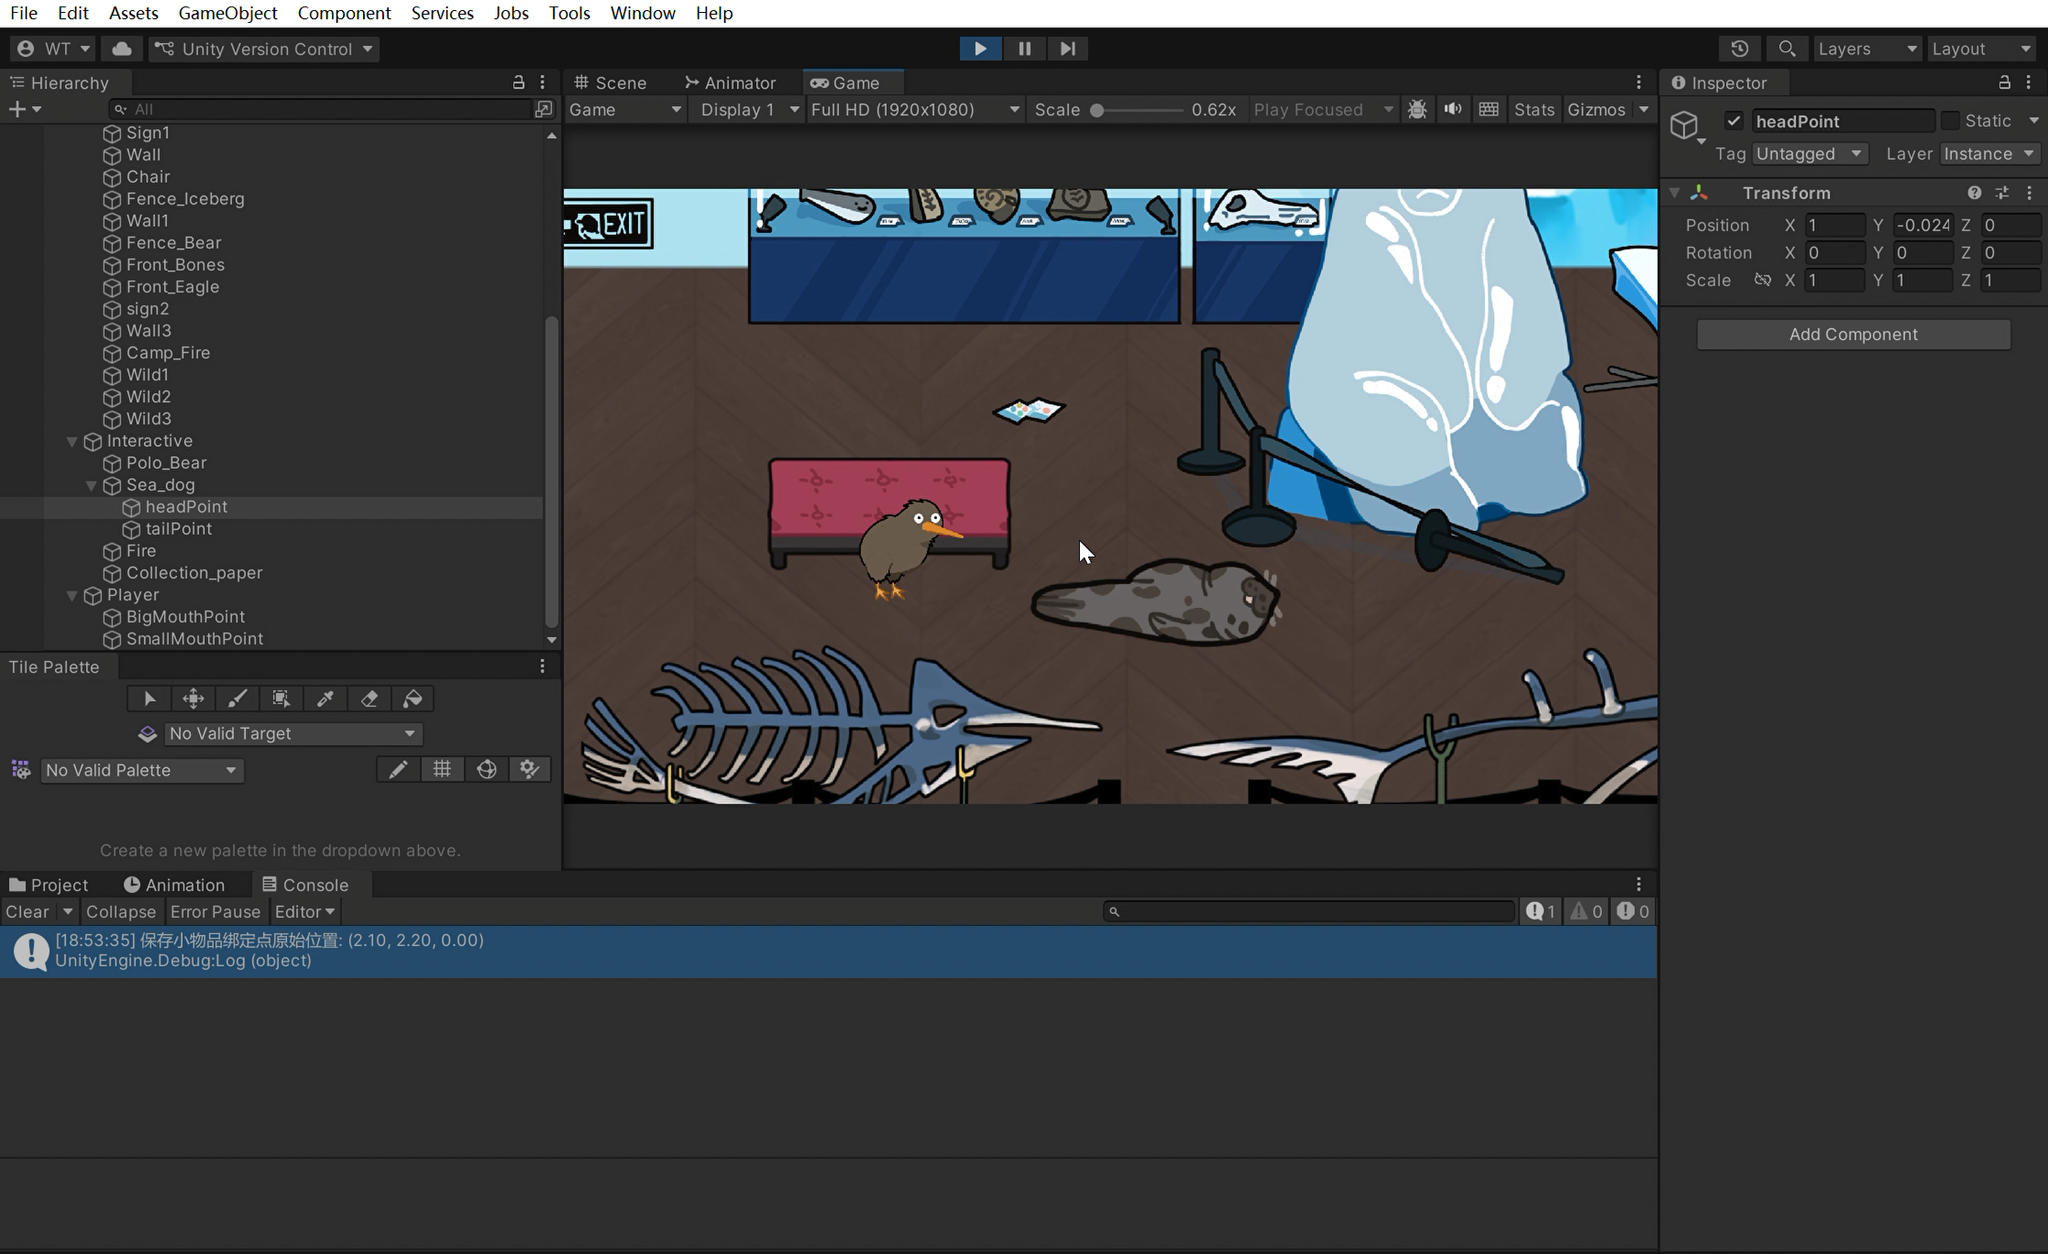The width and height of the screenshot is (2048, 1254).
Task: Open the Layer Instance dropdown
Action: click(1988, 153)
